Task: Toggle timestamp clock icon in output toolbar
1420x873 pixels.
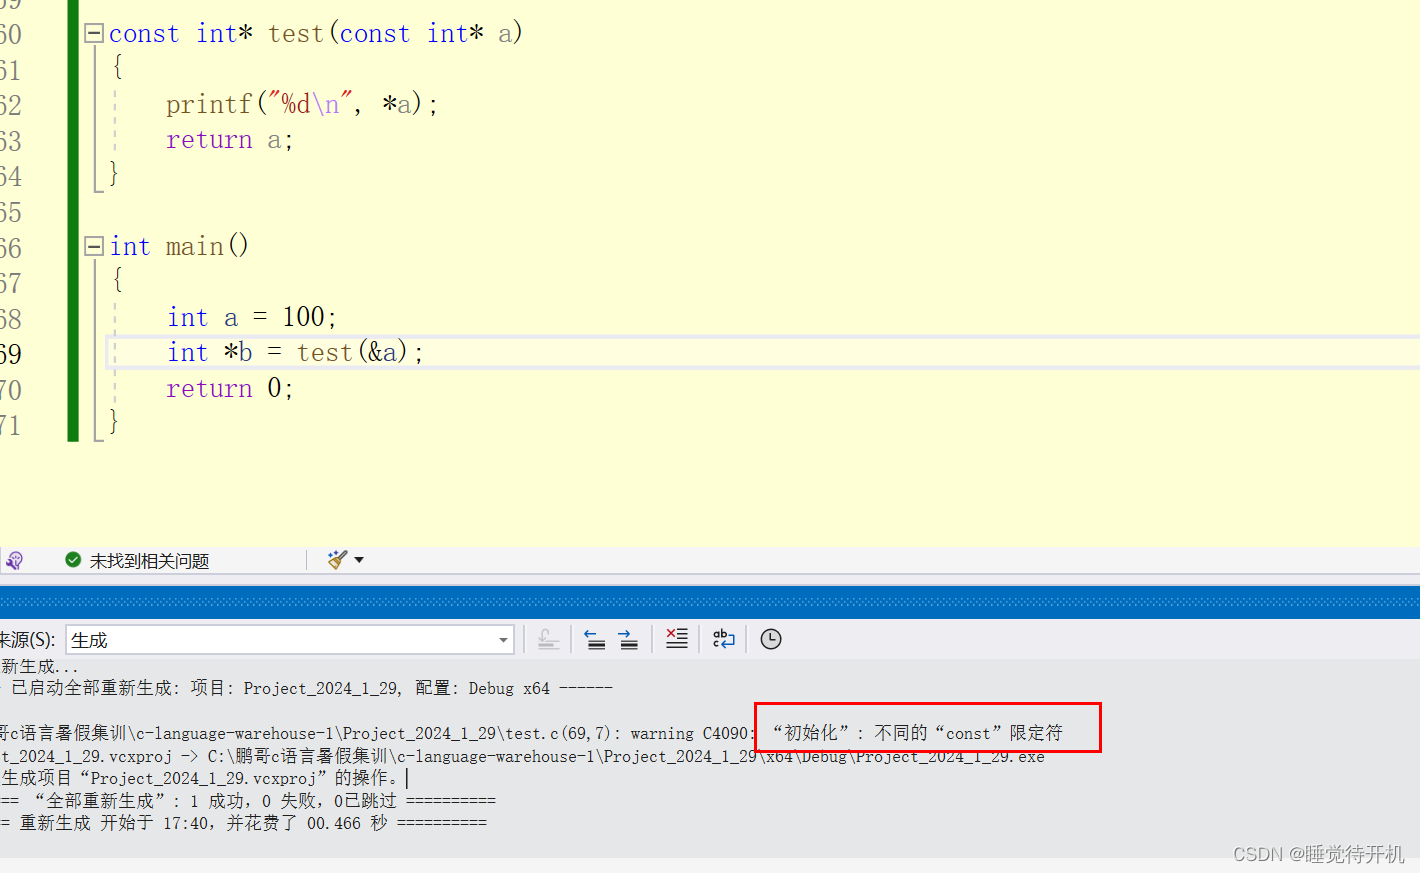Action: 771,639
